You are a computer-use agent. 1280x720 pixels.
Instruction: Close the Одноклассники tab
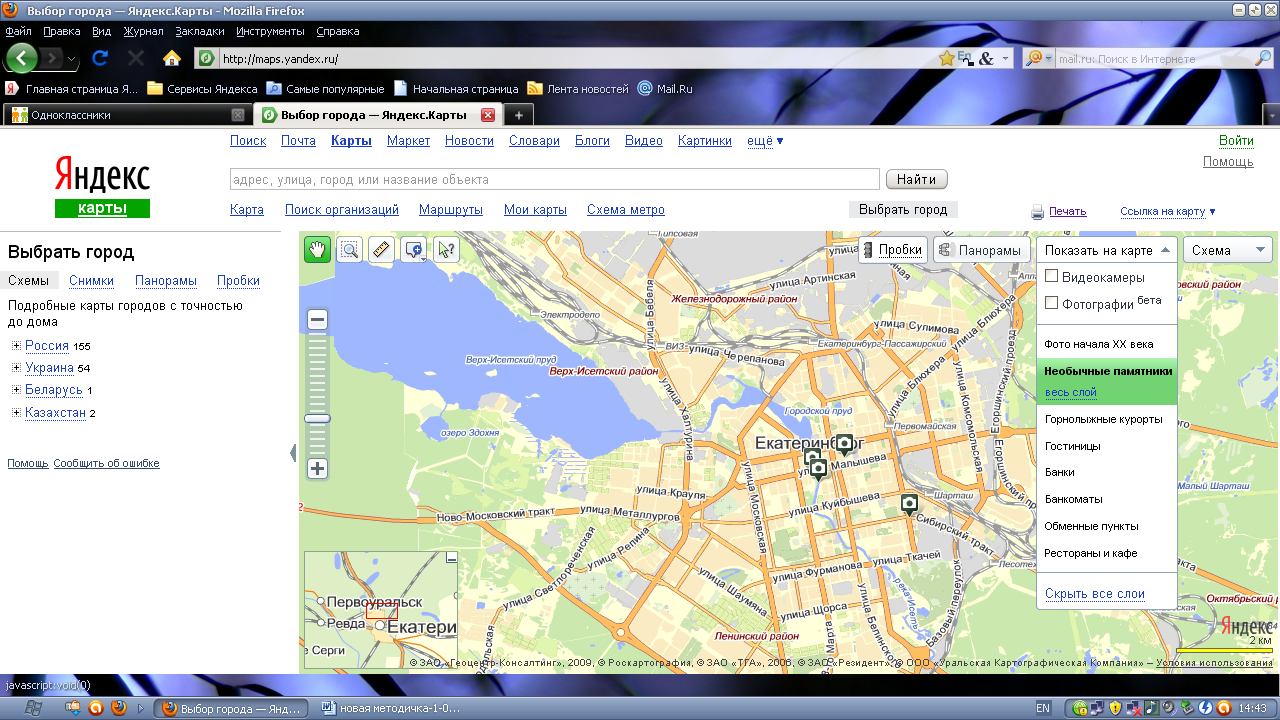pos(238,115)
